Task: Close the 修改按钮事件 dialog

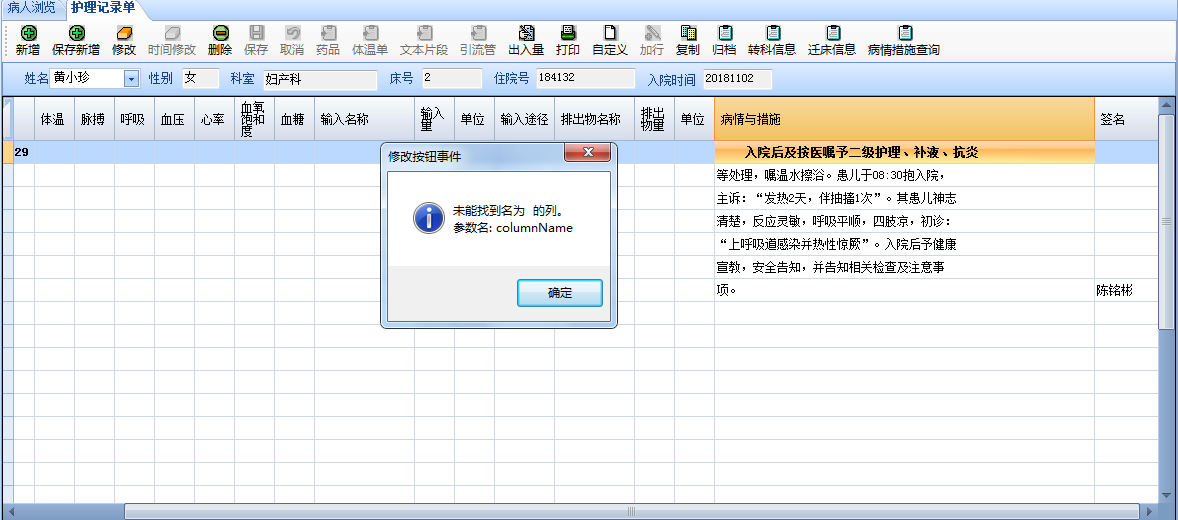Action: pos(587,153)
